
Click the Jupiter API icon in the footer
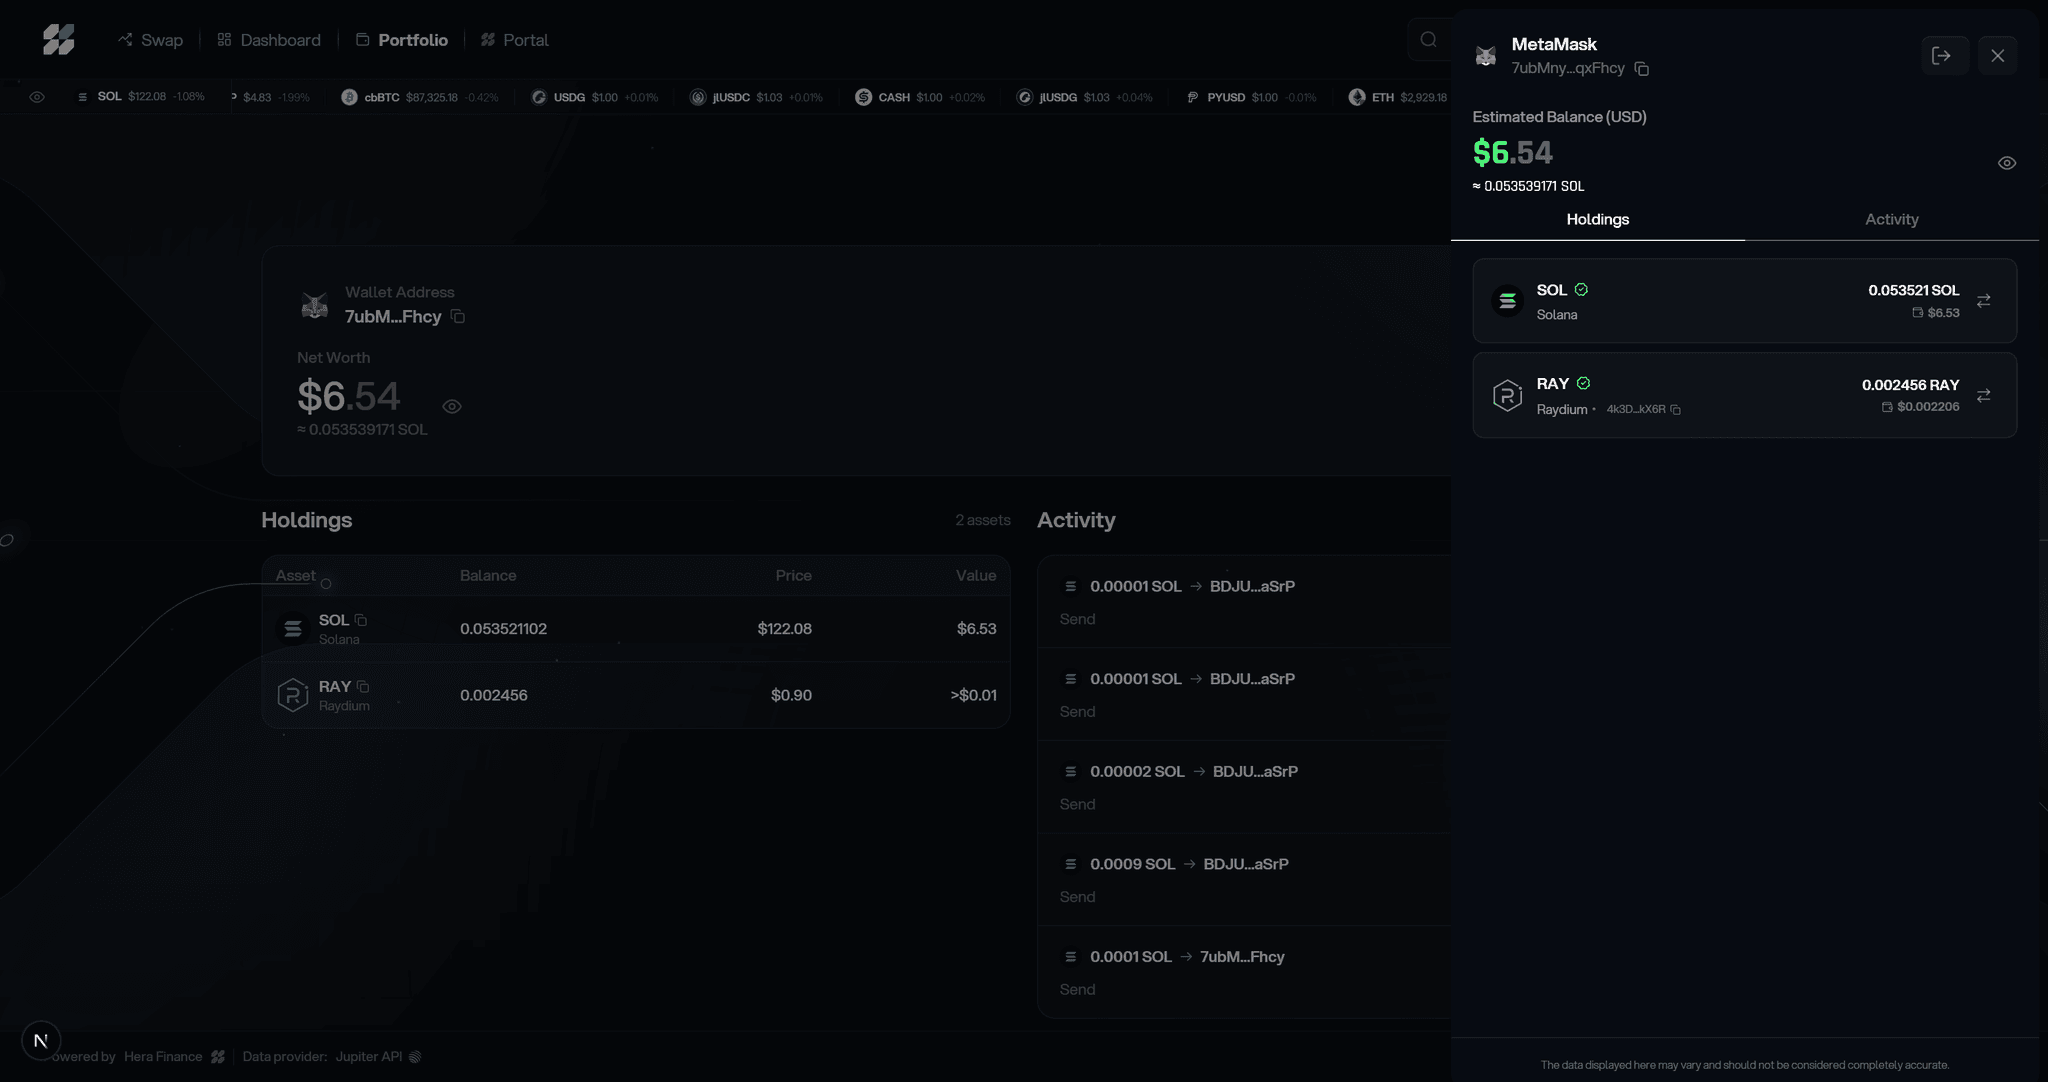point(414,1056)
